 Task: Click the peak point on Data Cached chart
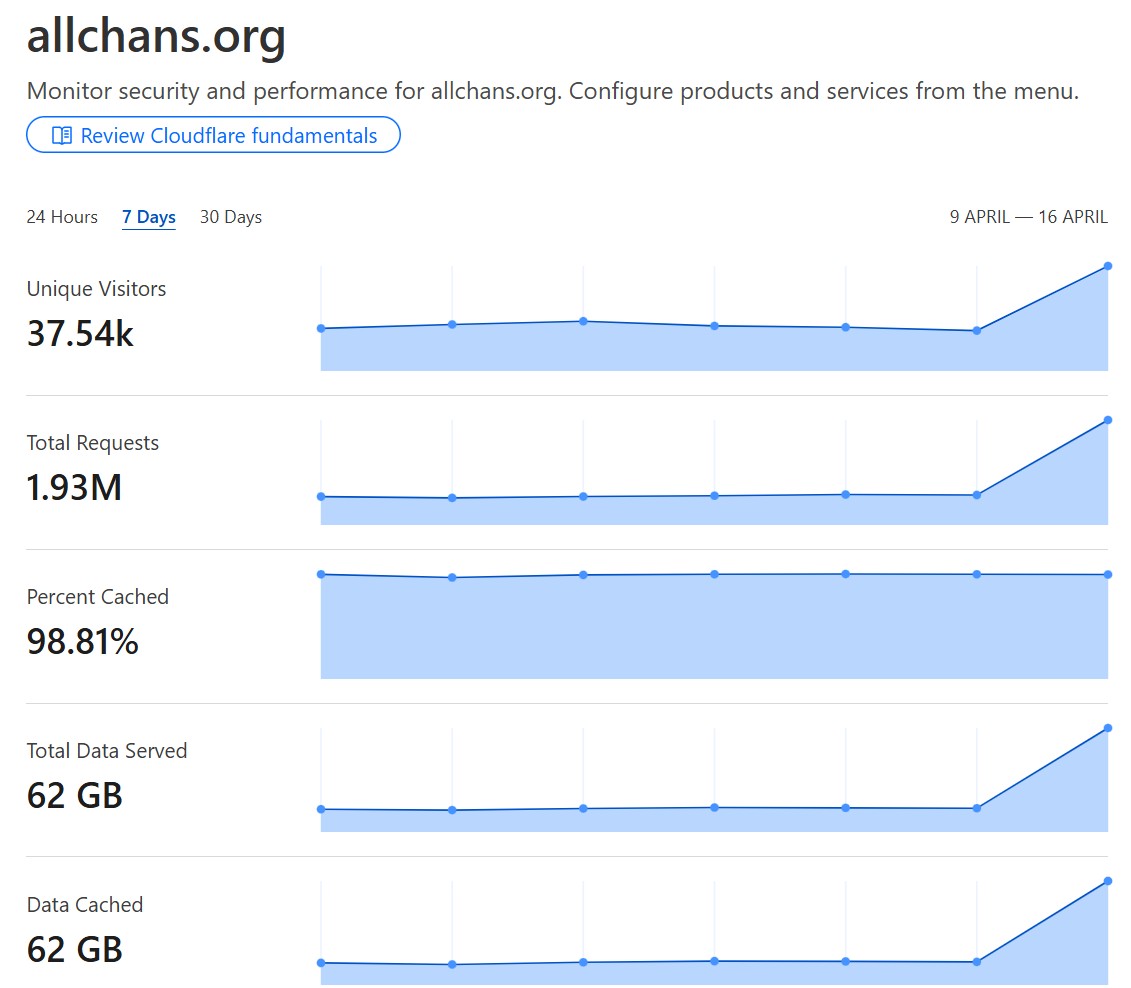point(1108,881)
